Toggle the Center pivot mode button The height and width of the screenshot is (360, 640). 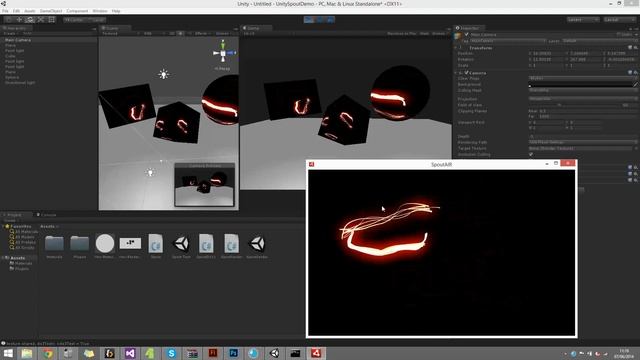(x=74, y=20)
